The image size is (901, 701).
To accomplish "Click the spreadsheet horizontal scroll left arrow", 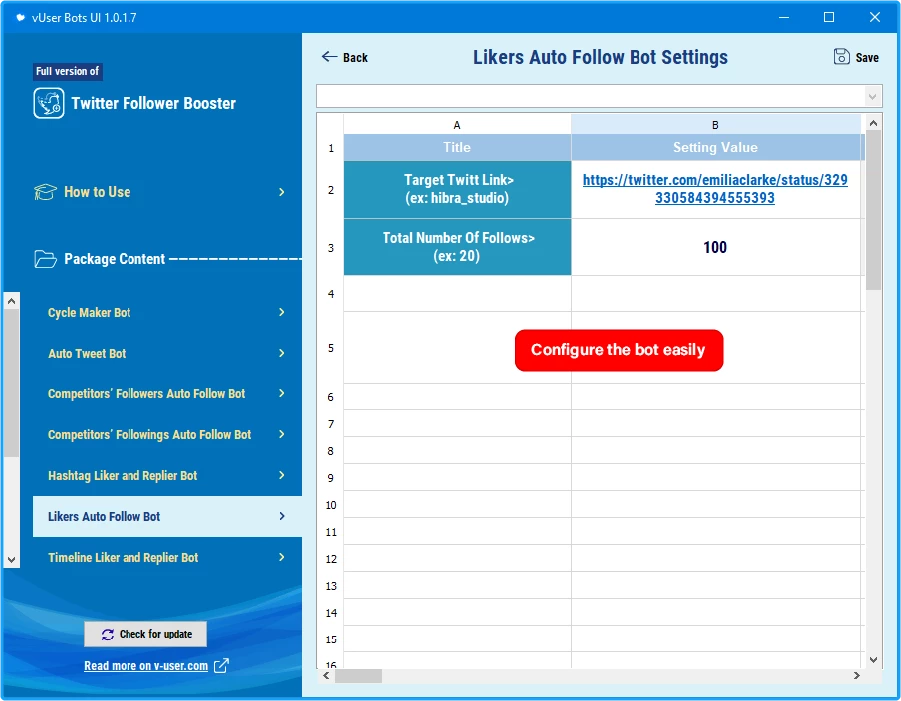I will (x=326, y=675).
